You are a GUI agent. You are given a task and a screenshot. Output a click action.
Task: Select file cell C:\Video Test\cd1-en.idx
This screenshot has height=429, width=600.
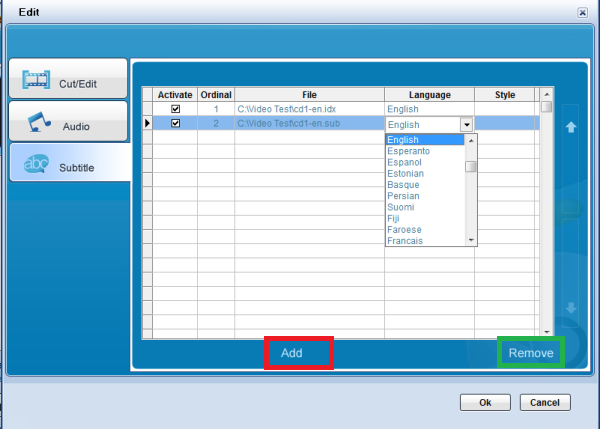pyautogui.click(x=309, y=109)
